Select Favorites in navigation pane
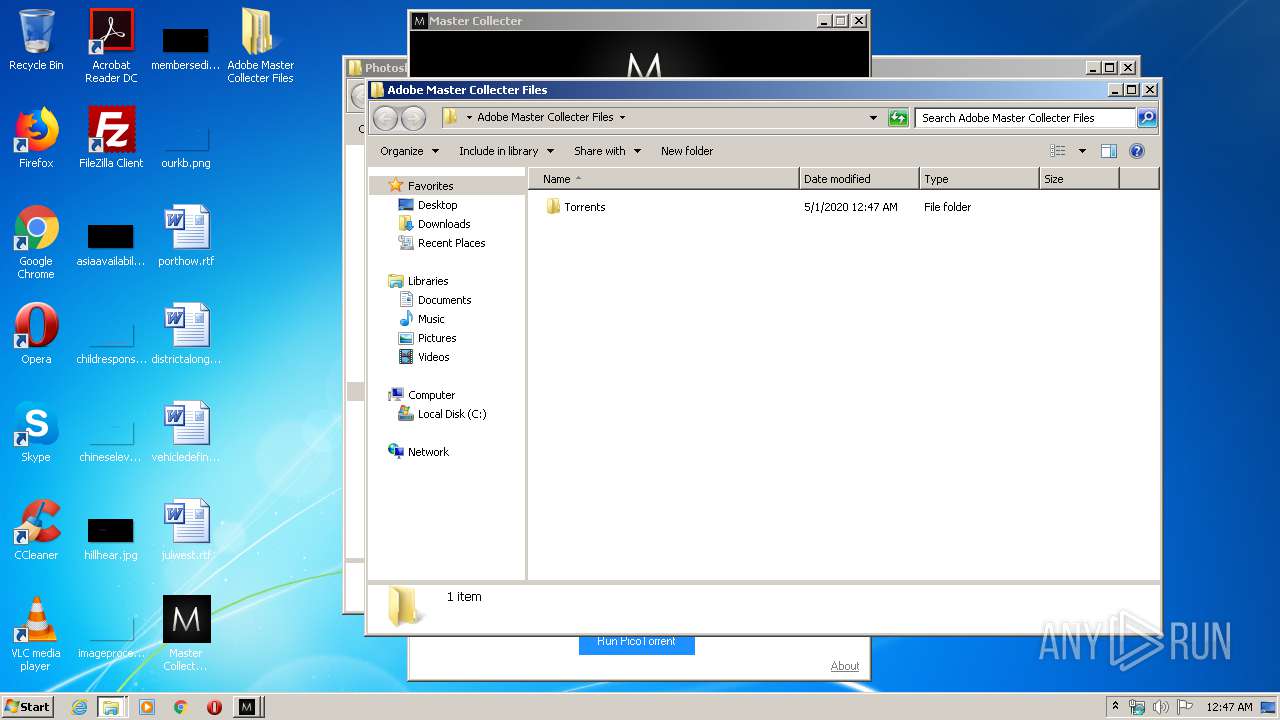Viewport: 1280px width, 720px height. coord(430,186)
